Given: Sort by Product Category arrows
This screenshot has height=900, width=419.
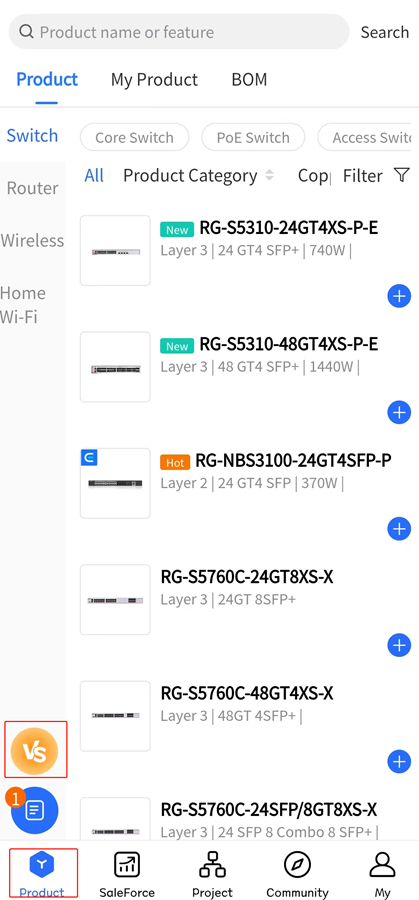Looking at the screenshot, I should tap(269, 175).
